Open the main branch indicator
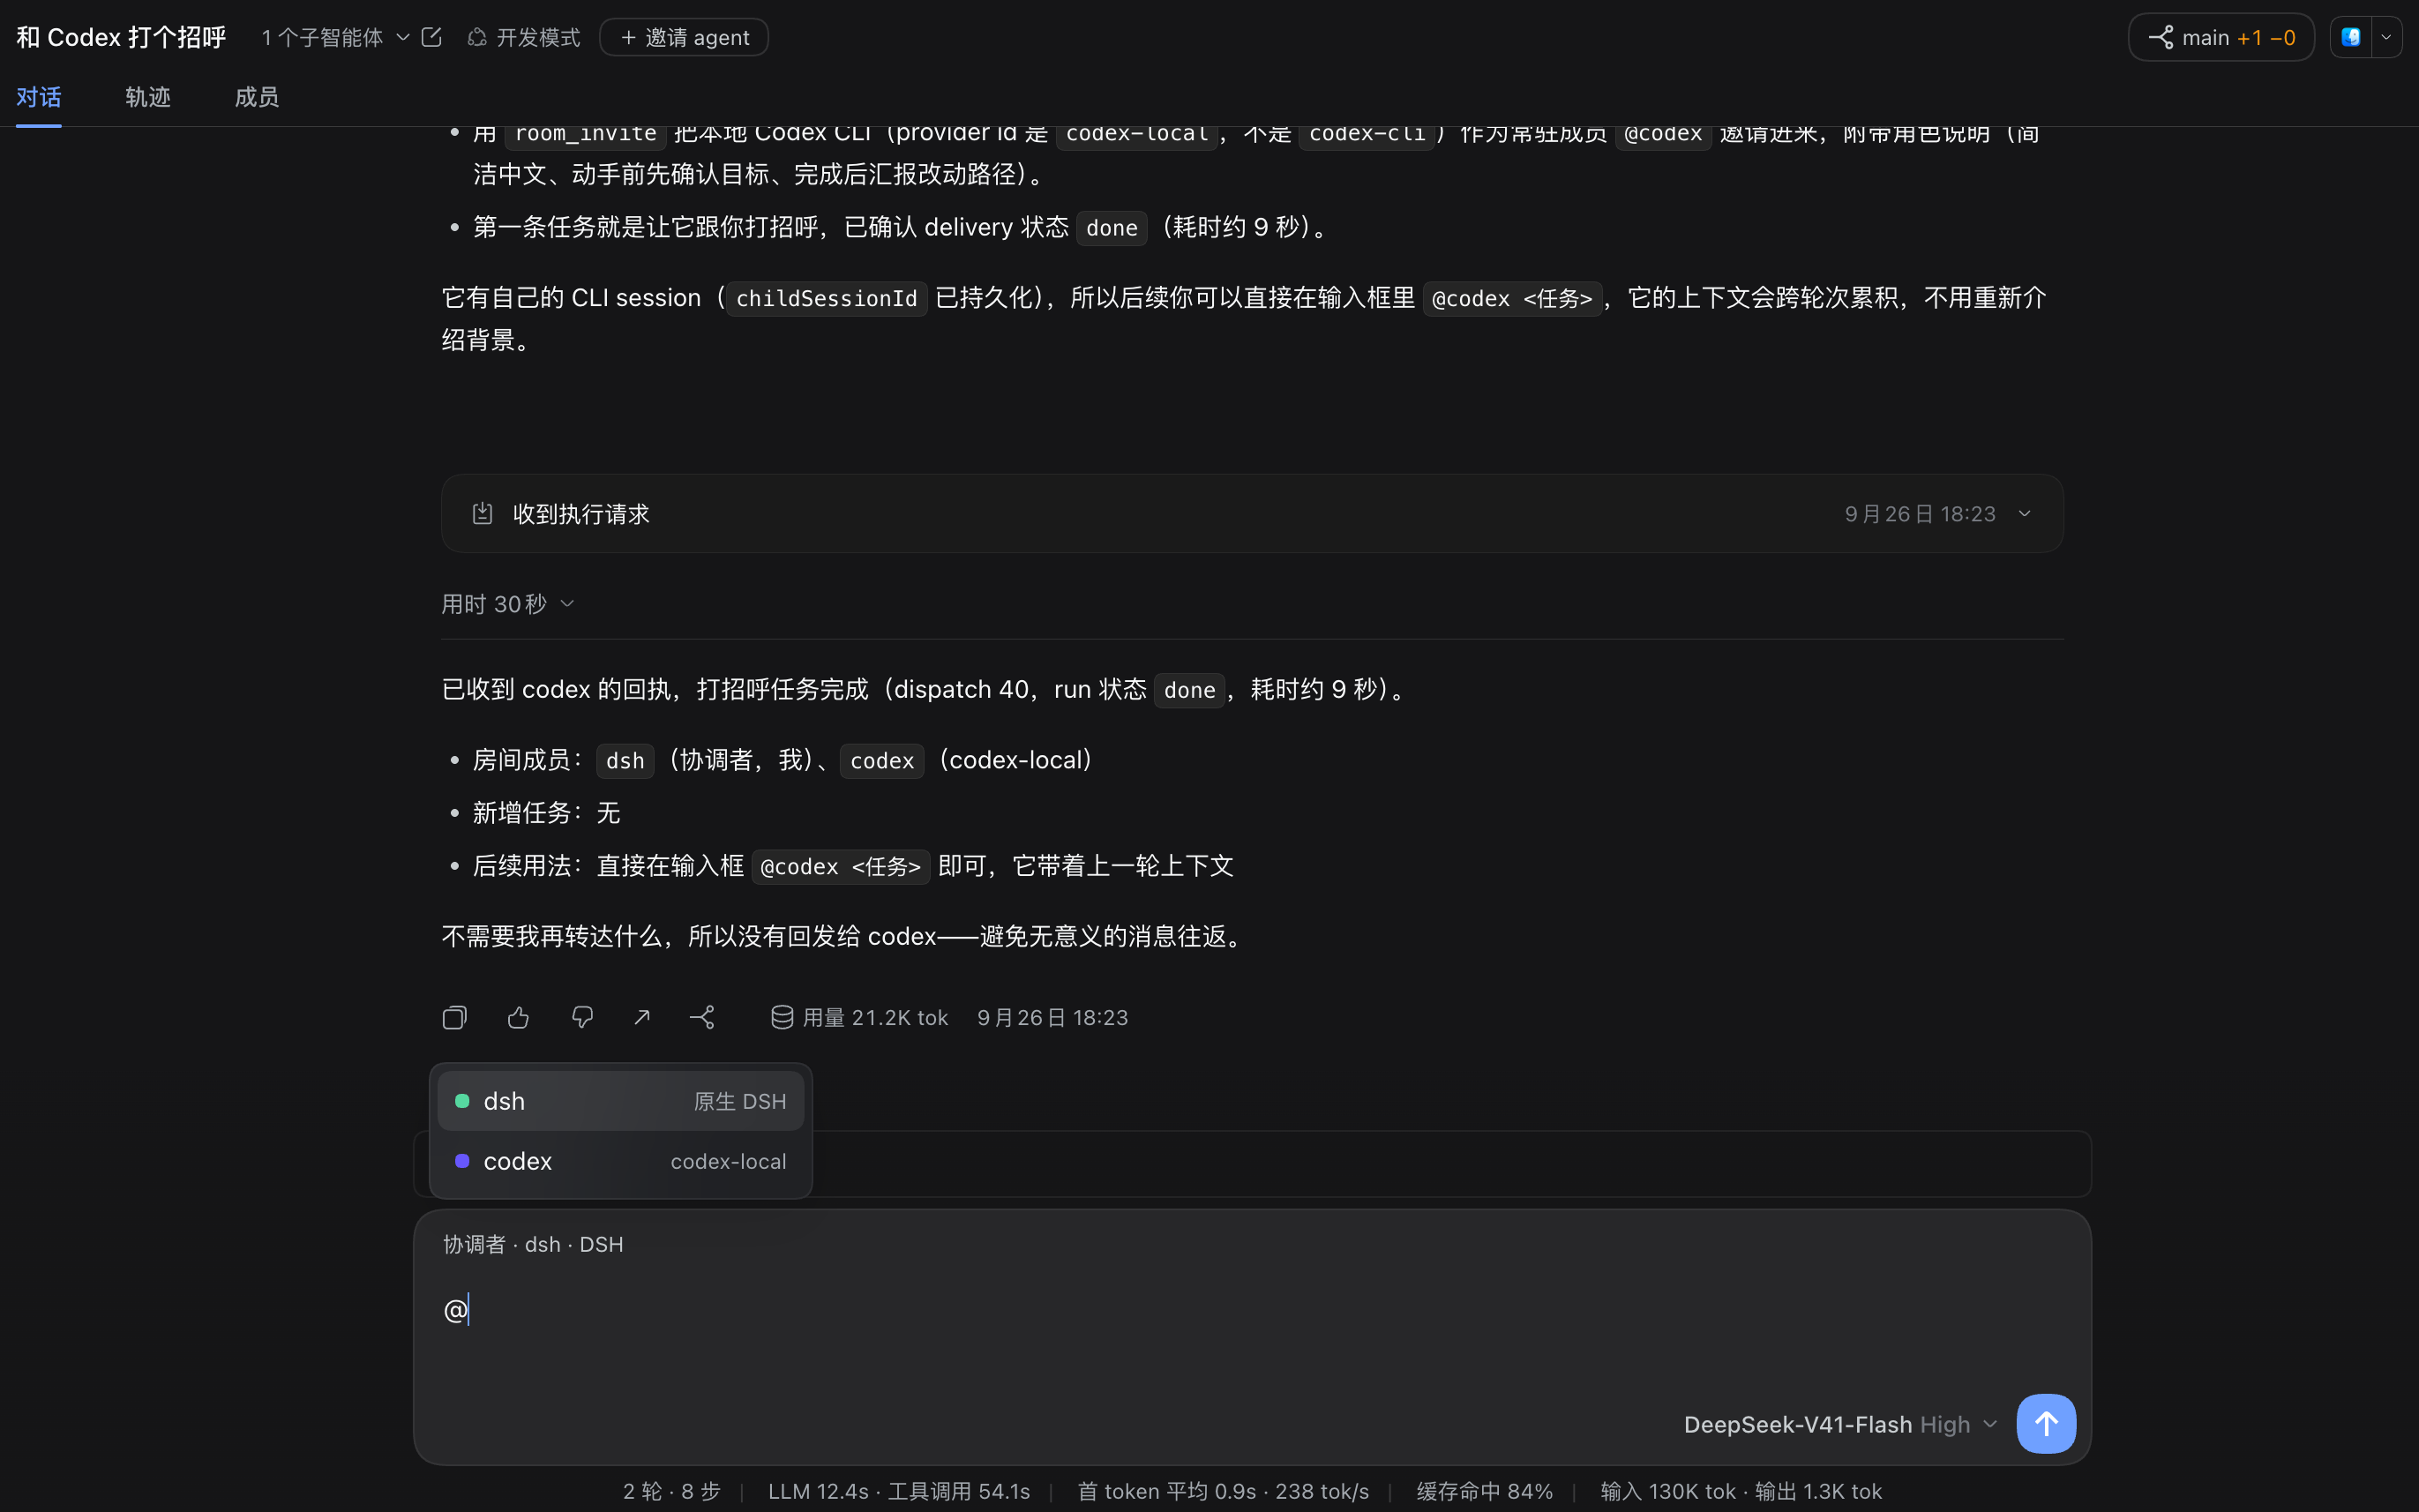The image size is (2419, 1512). [x=2221, y=37]
